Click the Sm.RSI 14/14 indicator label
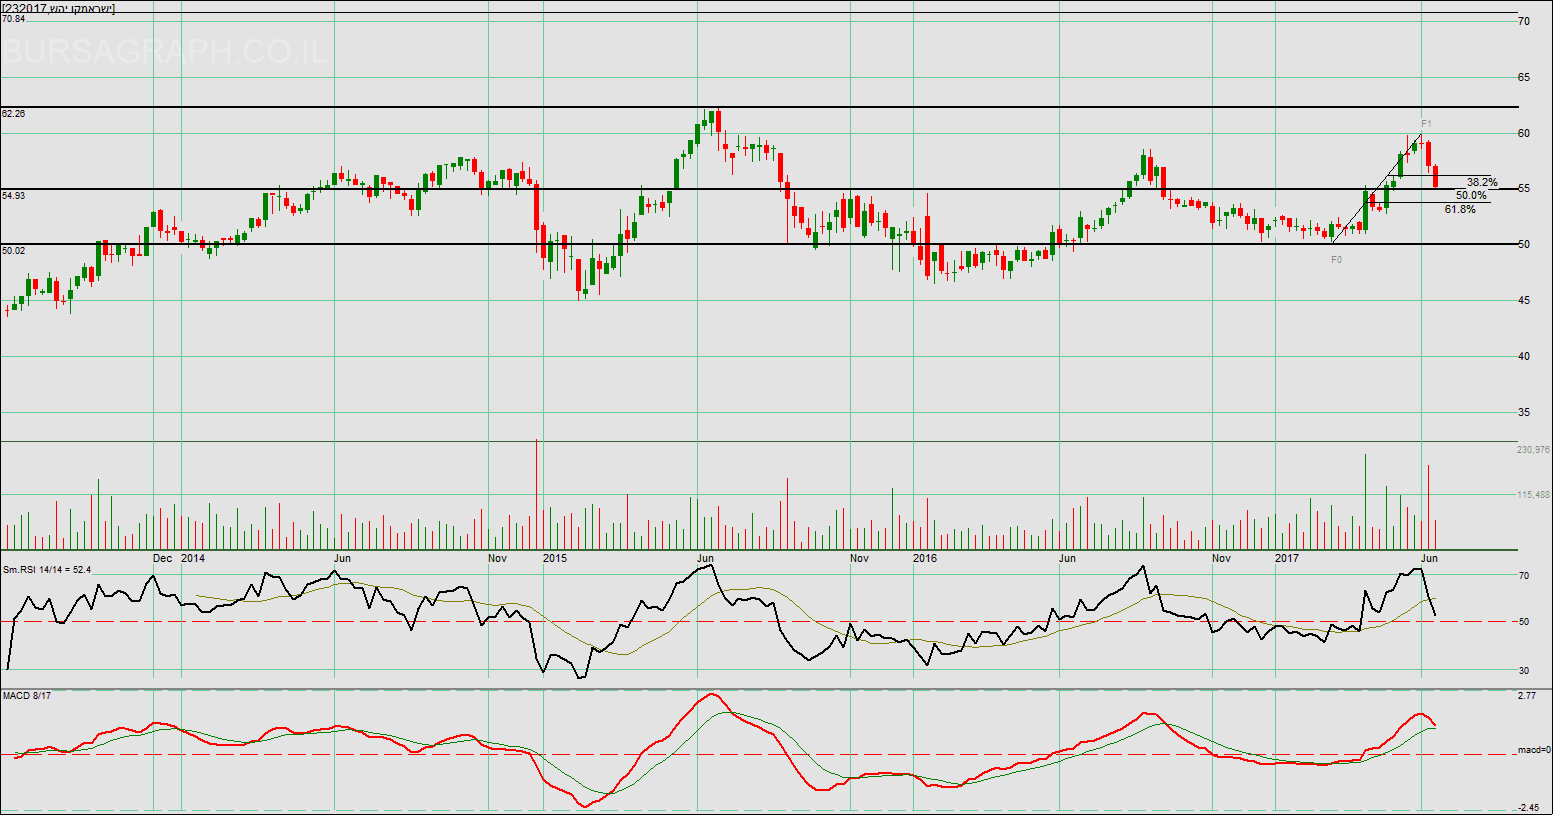This screenshot has height=815, width=1553. tap(47, 570)
